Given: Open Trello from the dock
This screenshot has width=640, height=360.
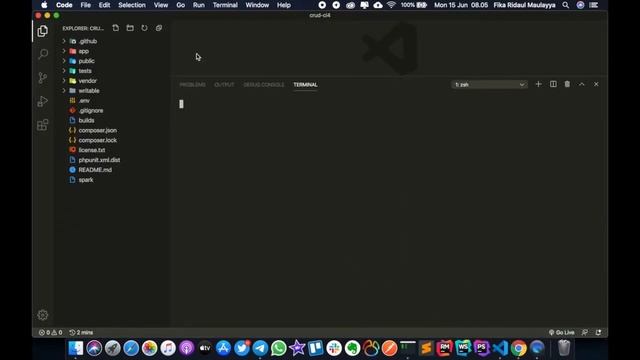Looking at the screenshot, I should click(316, 348).
